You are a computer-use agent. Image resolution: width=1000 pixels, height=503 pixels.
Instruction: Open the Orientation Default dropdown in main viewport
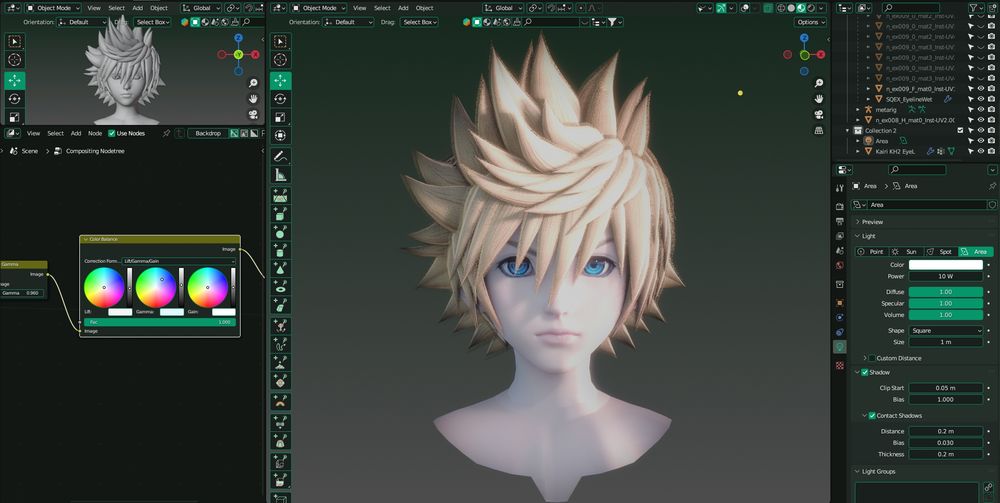coord(349,22)
